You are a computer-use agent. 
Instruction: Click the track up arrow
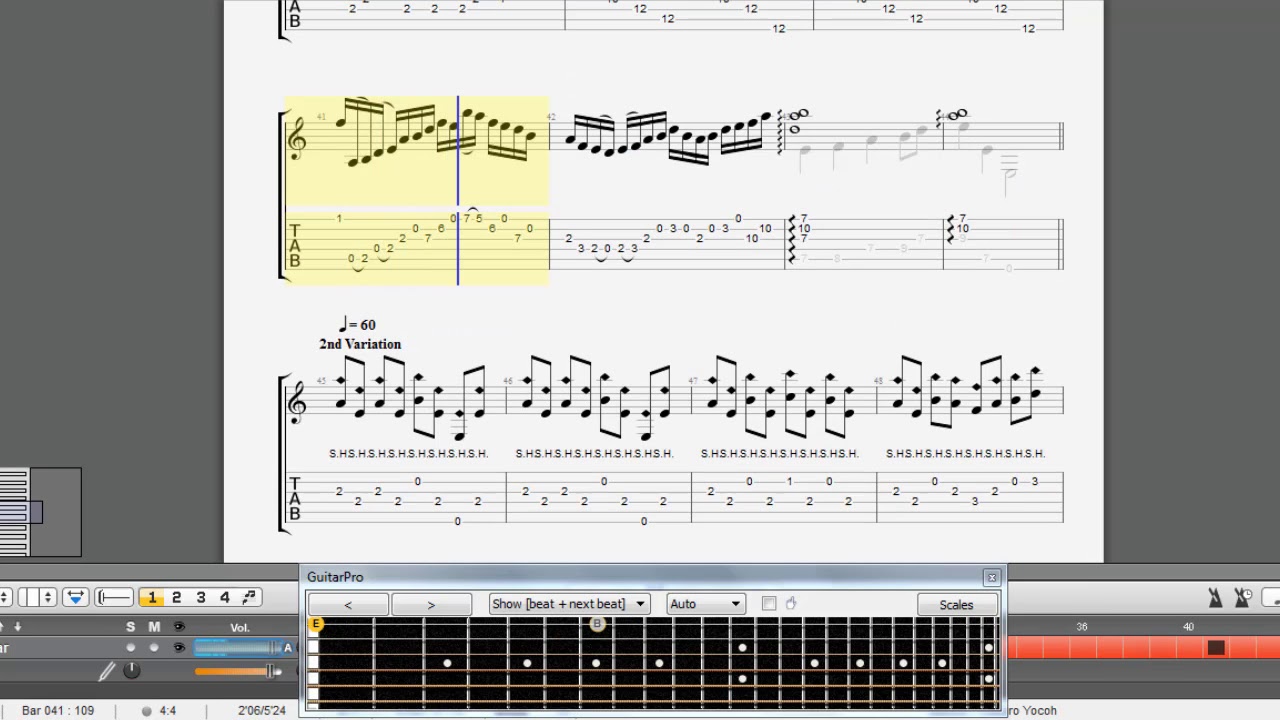click(2, 627)
